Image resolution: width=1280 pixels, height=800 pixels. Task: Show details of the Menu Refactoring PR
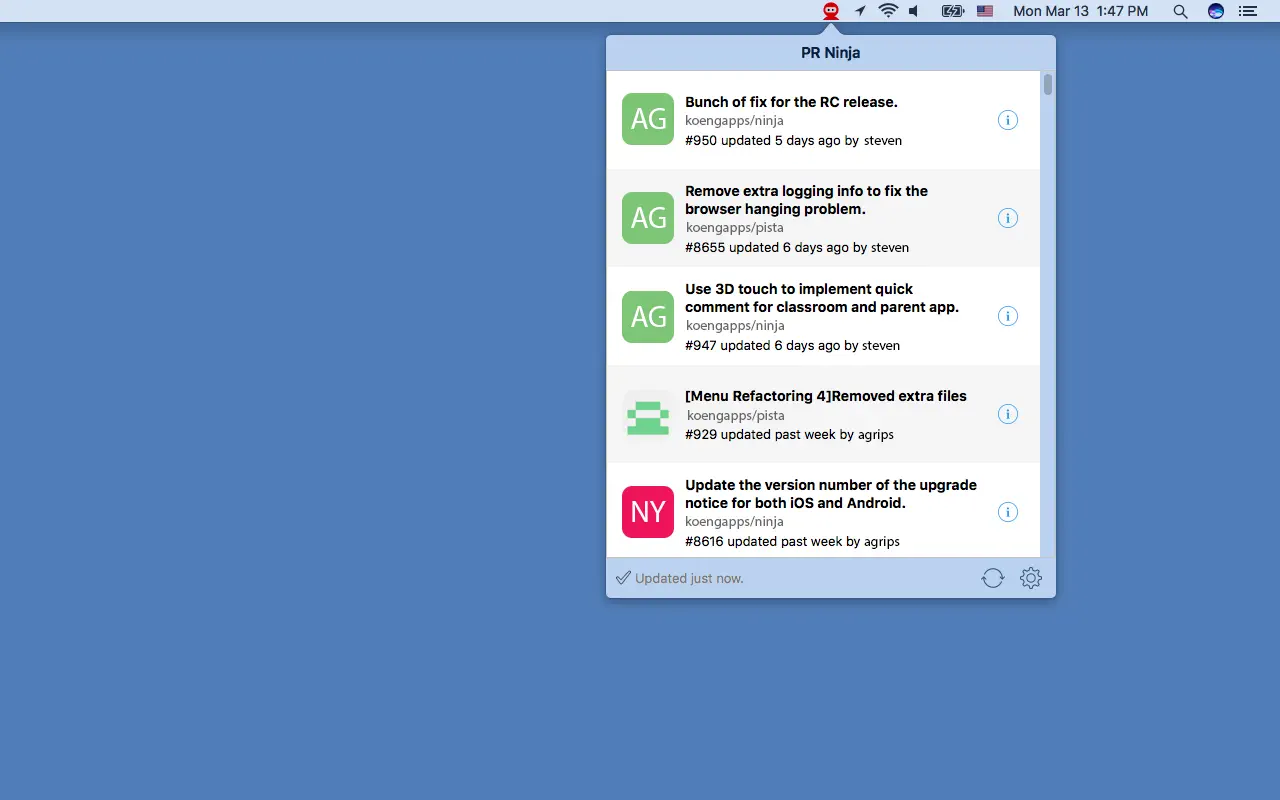tap(1007, 414)
